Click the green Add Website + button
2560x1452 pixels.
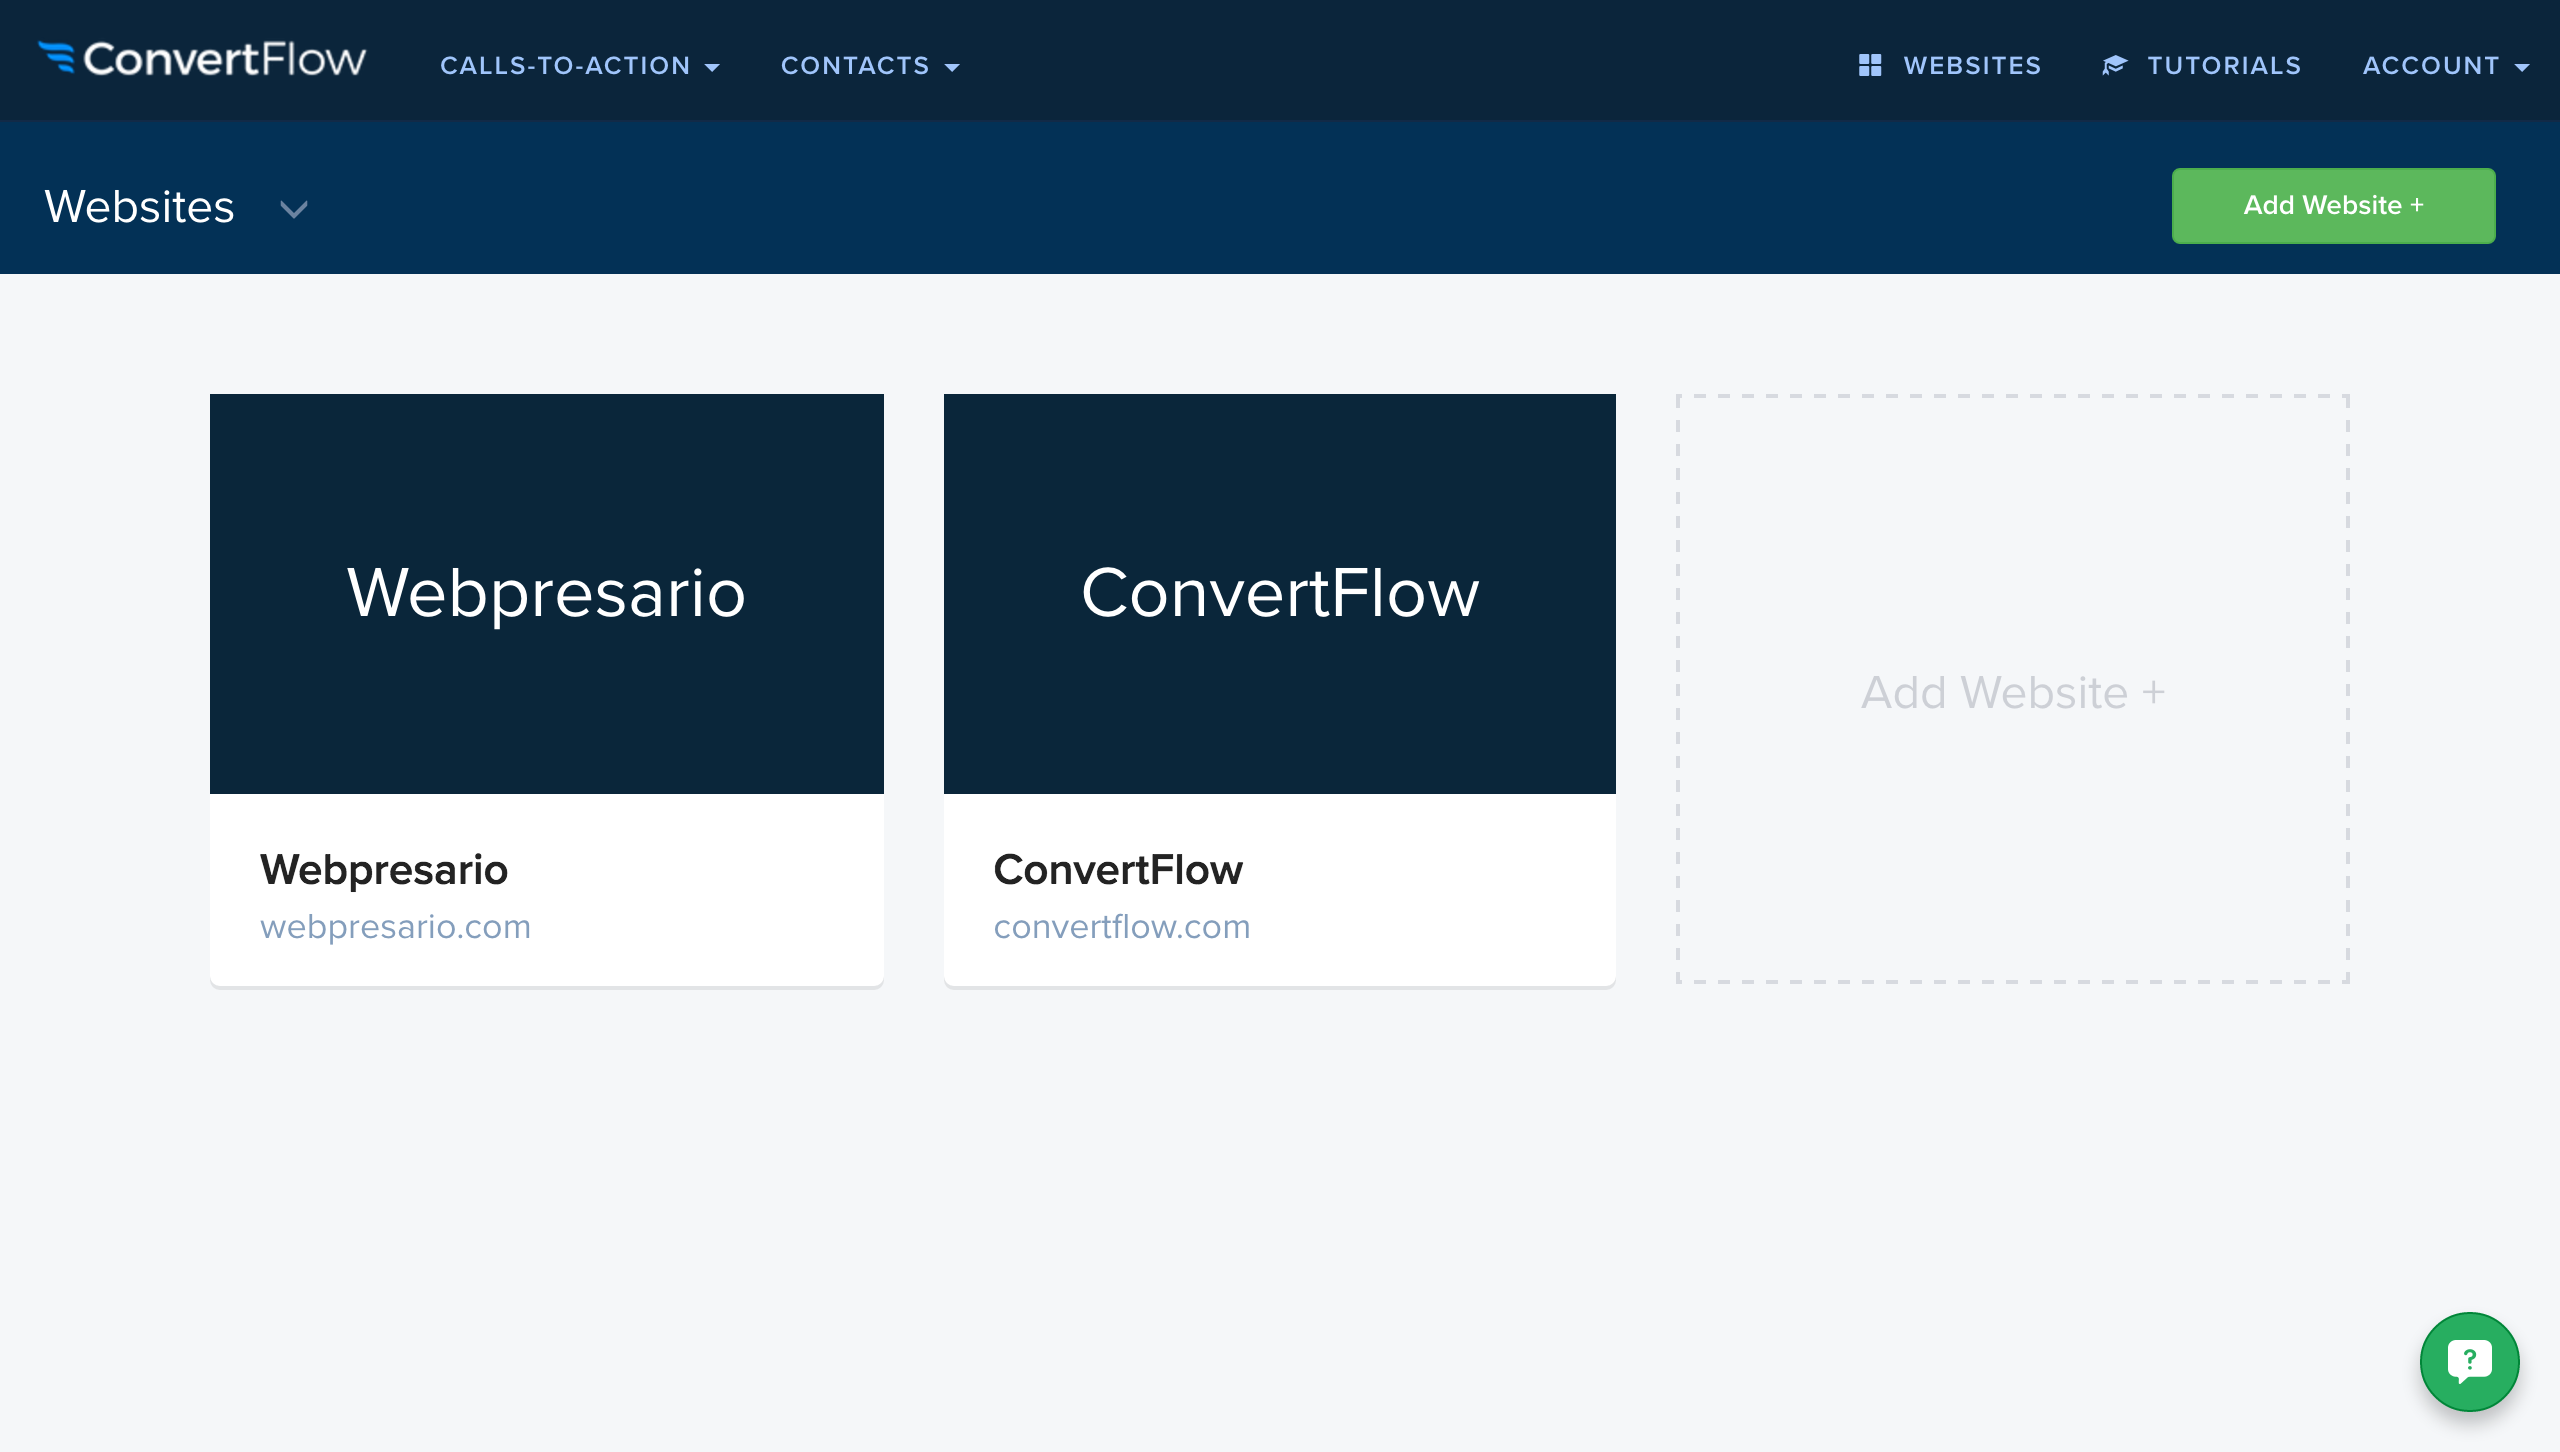point(2333,205)
